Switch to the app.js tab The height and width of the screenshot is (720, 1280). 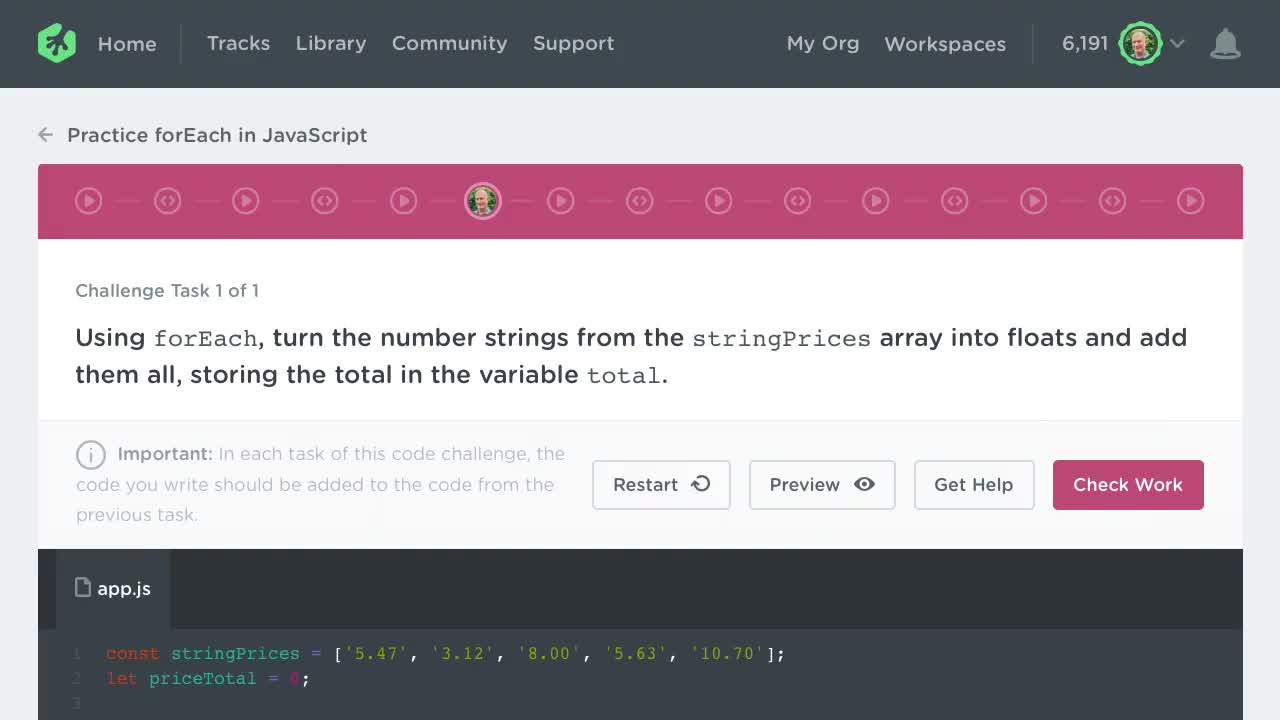coord(112,588)
